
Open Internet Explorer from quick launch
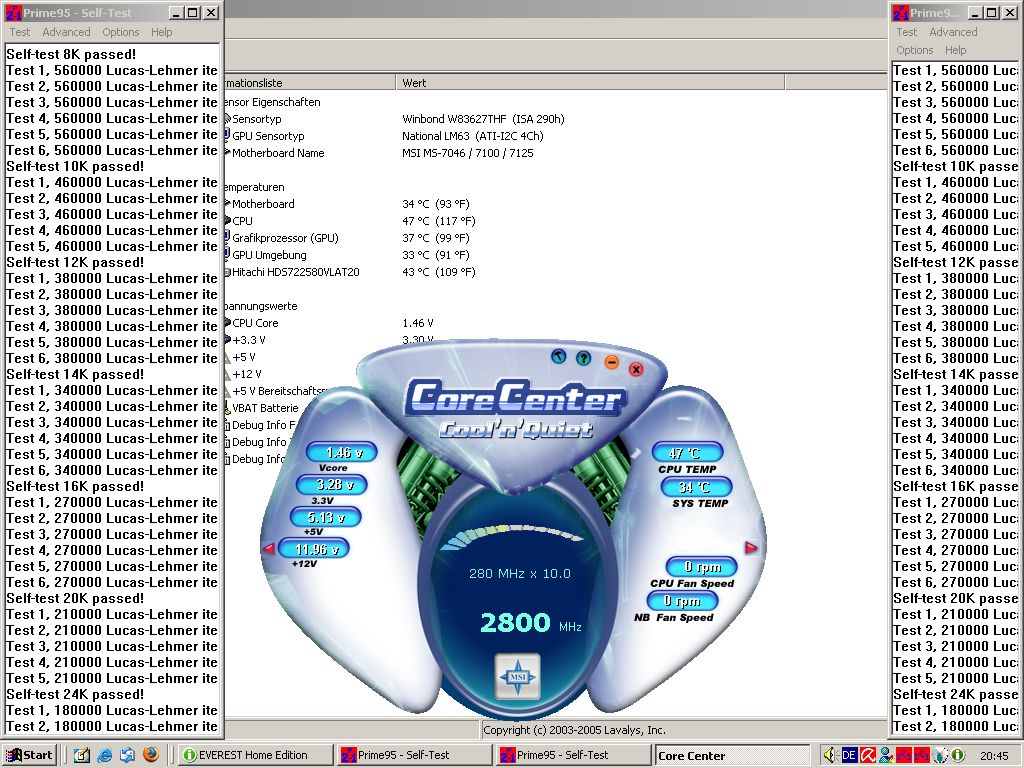[105, 755]
